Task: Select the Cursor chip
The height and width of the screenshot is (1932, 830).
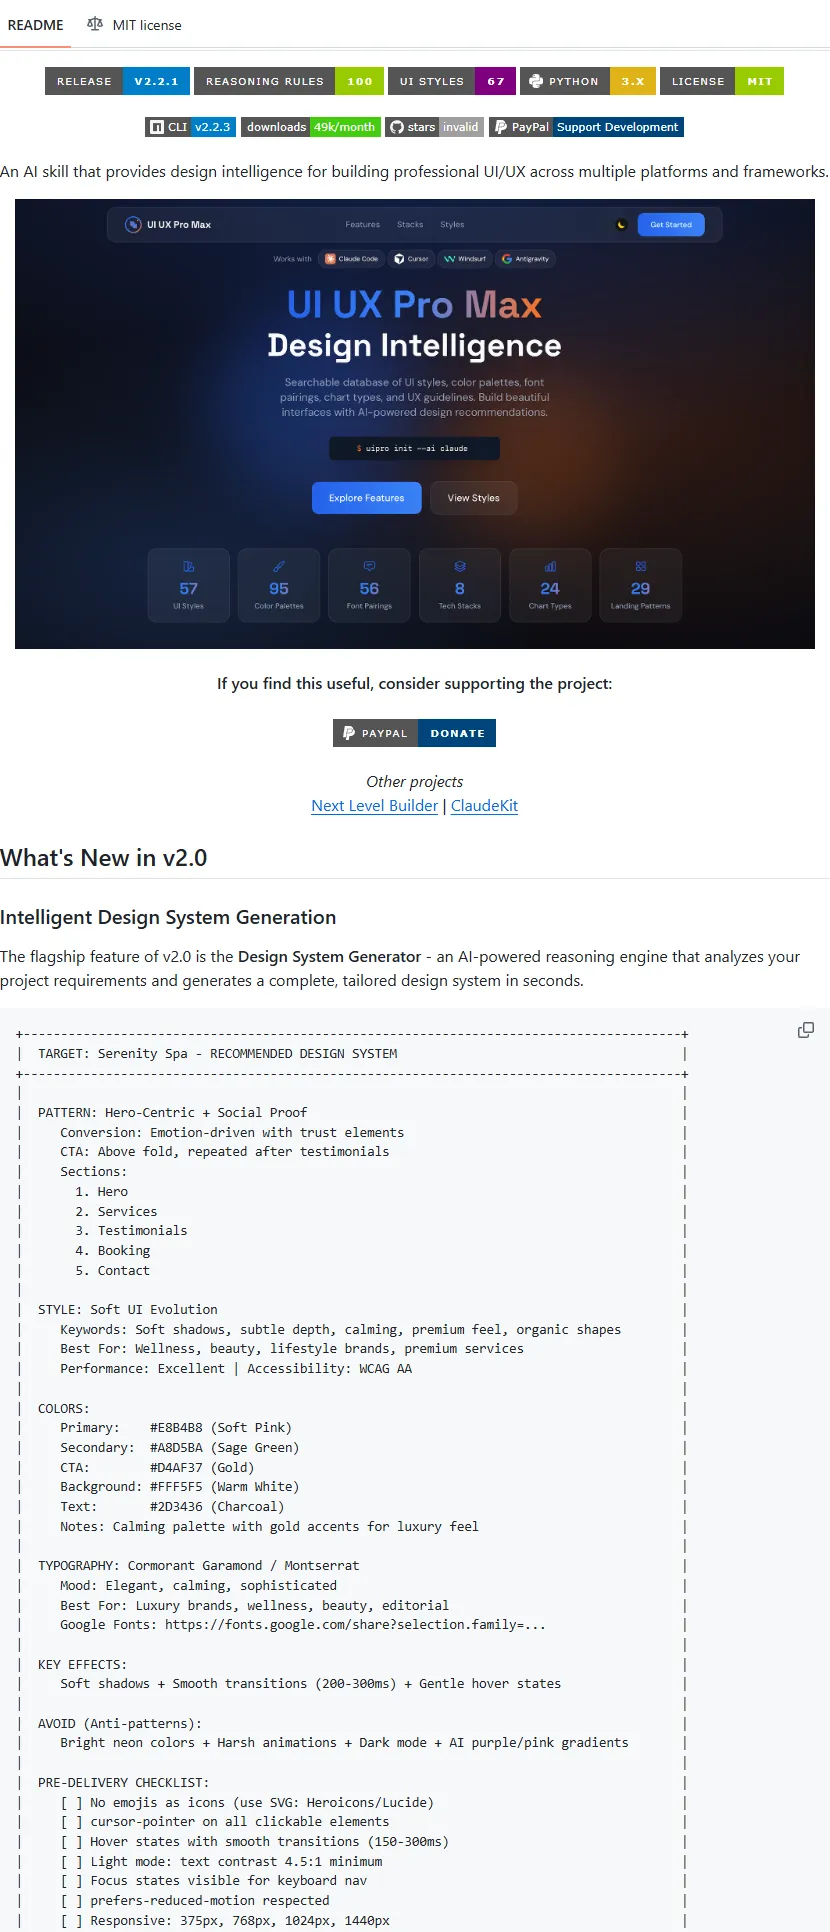Action: [x=411, y=259]
